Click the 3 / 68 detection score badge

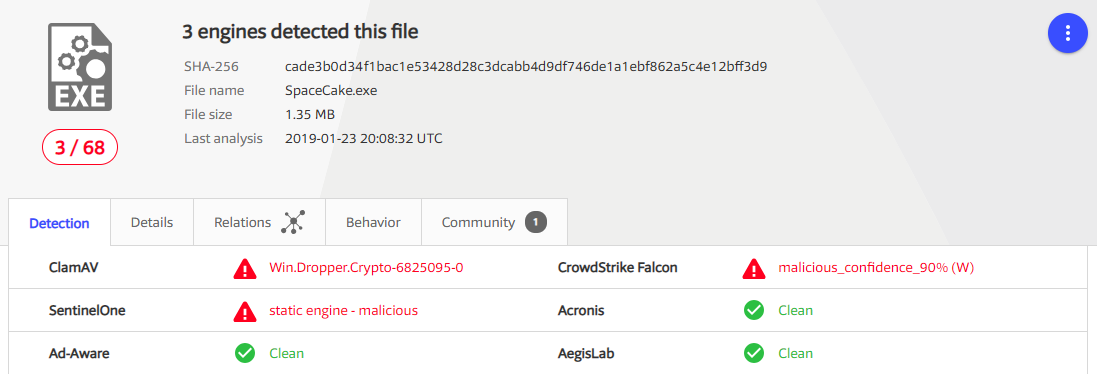tap(80, 148)
